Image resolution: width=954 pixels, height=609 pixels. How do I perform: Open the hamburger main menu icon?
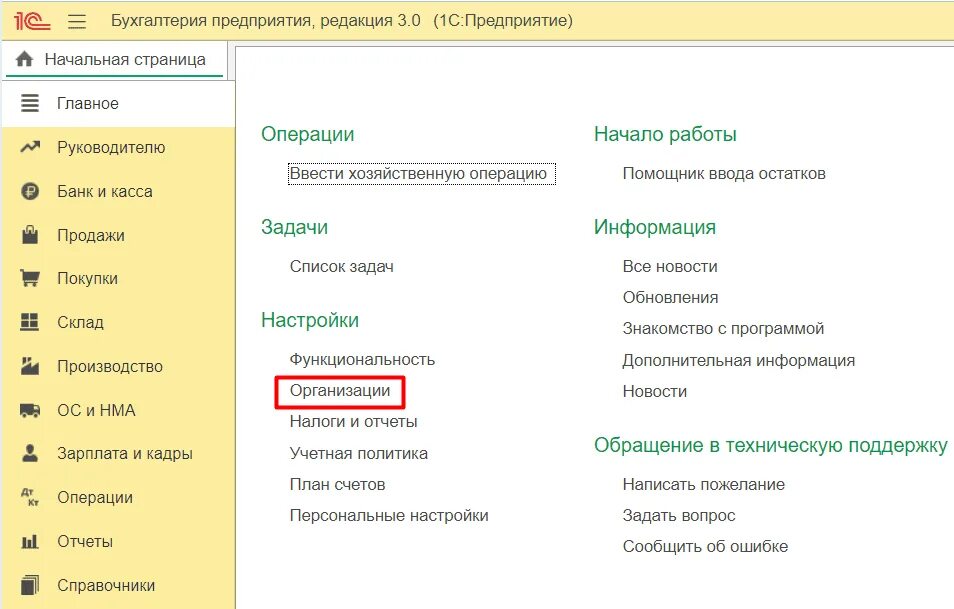coord(77,21)
